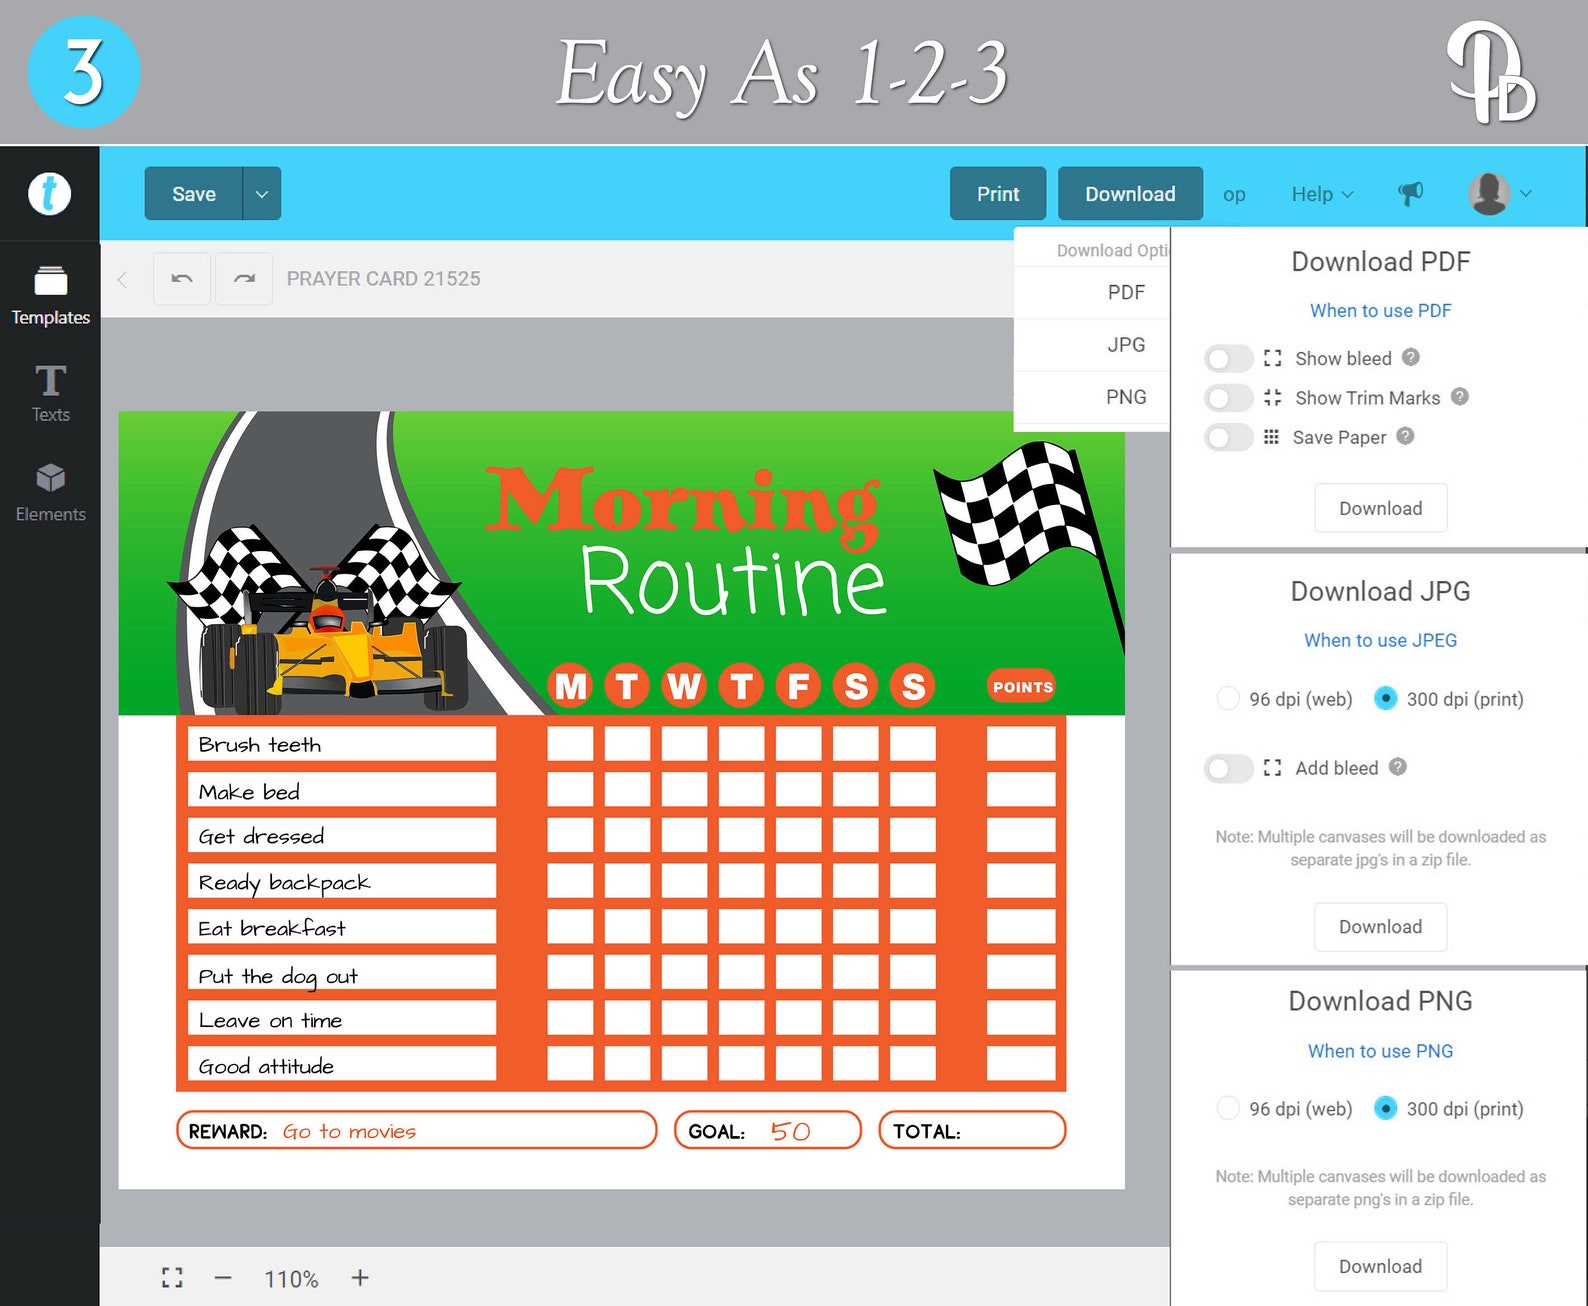
Task: Select the Good attitude text row
Action: pyautogui.click(x=341, y=1064)
